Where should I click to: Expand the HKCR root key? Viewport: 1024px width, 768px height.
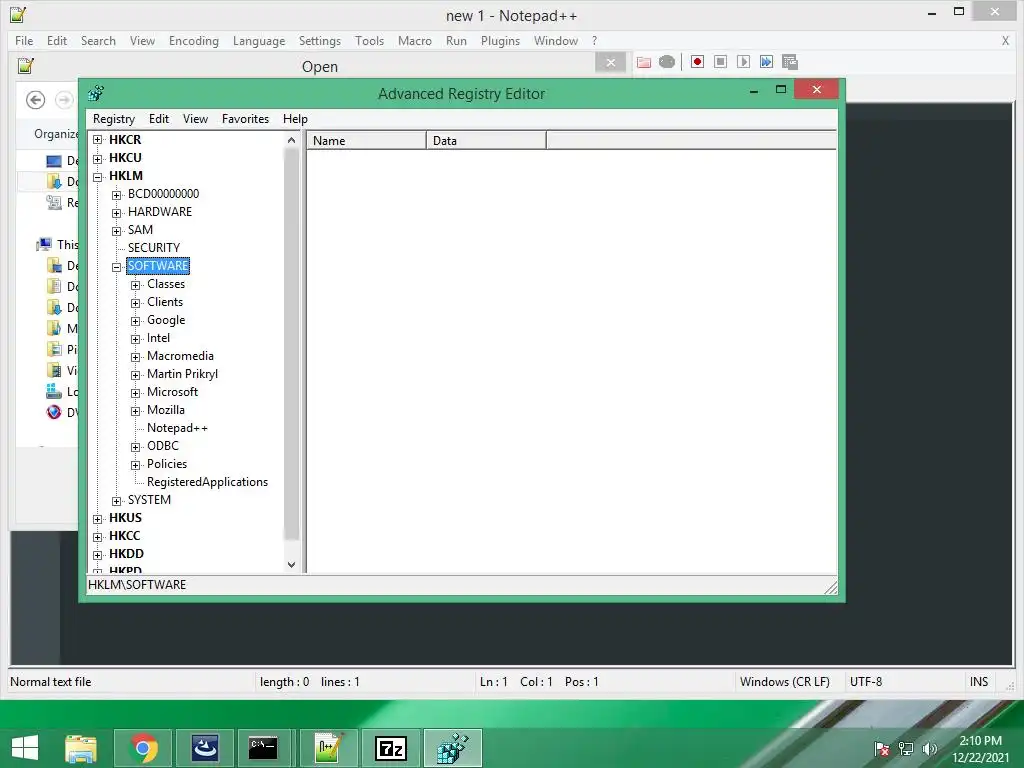tap(97, 140)
